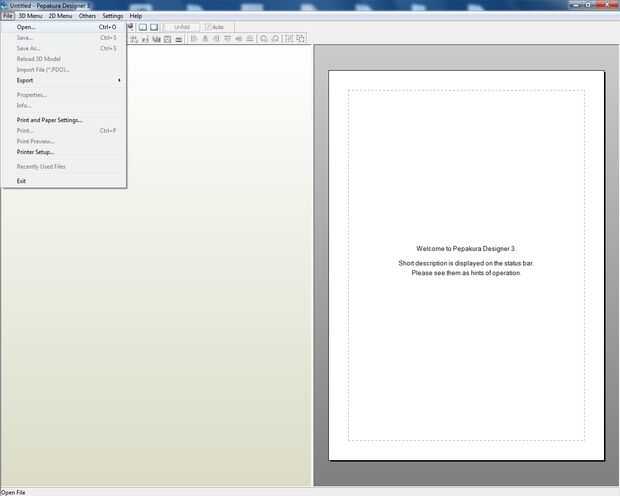This screenshot has height=496, width=620.
Task: Click the single-pane window layout icon
Action: coord(154,27)
